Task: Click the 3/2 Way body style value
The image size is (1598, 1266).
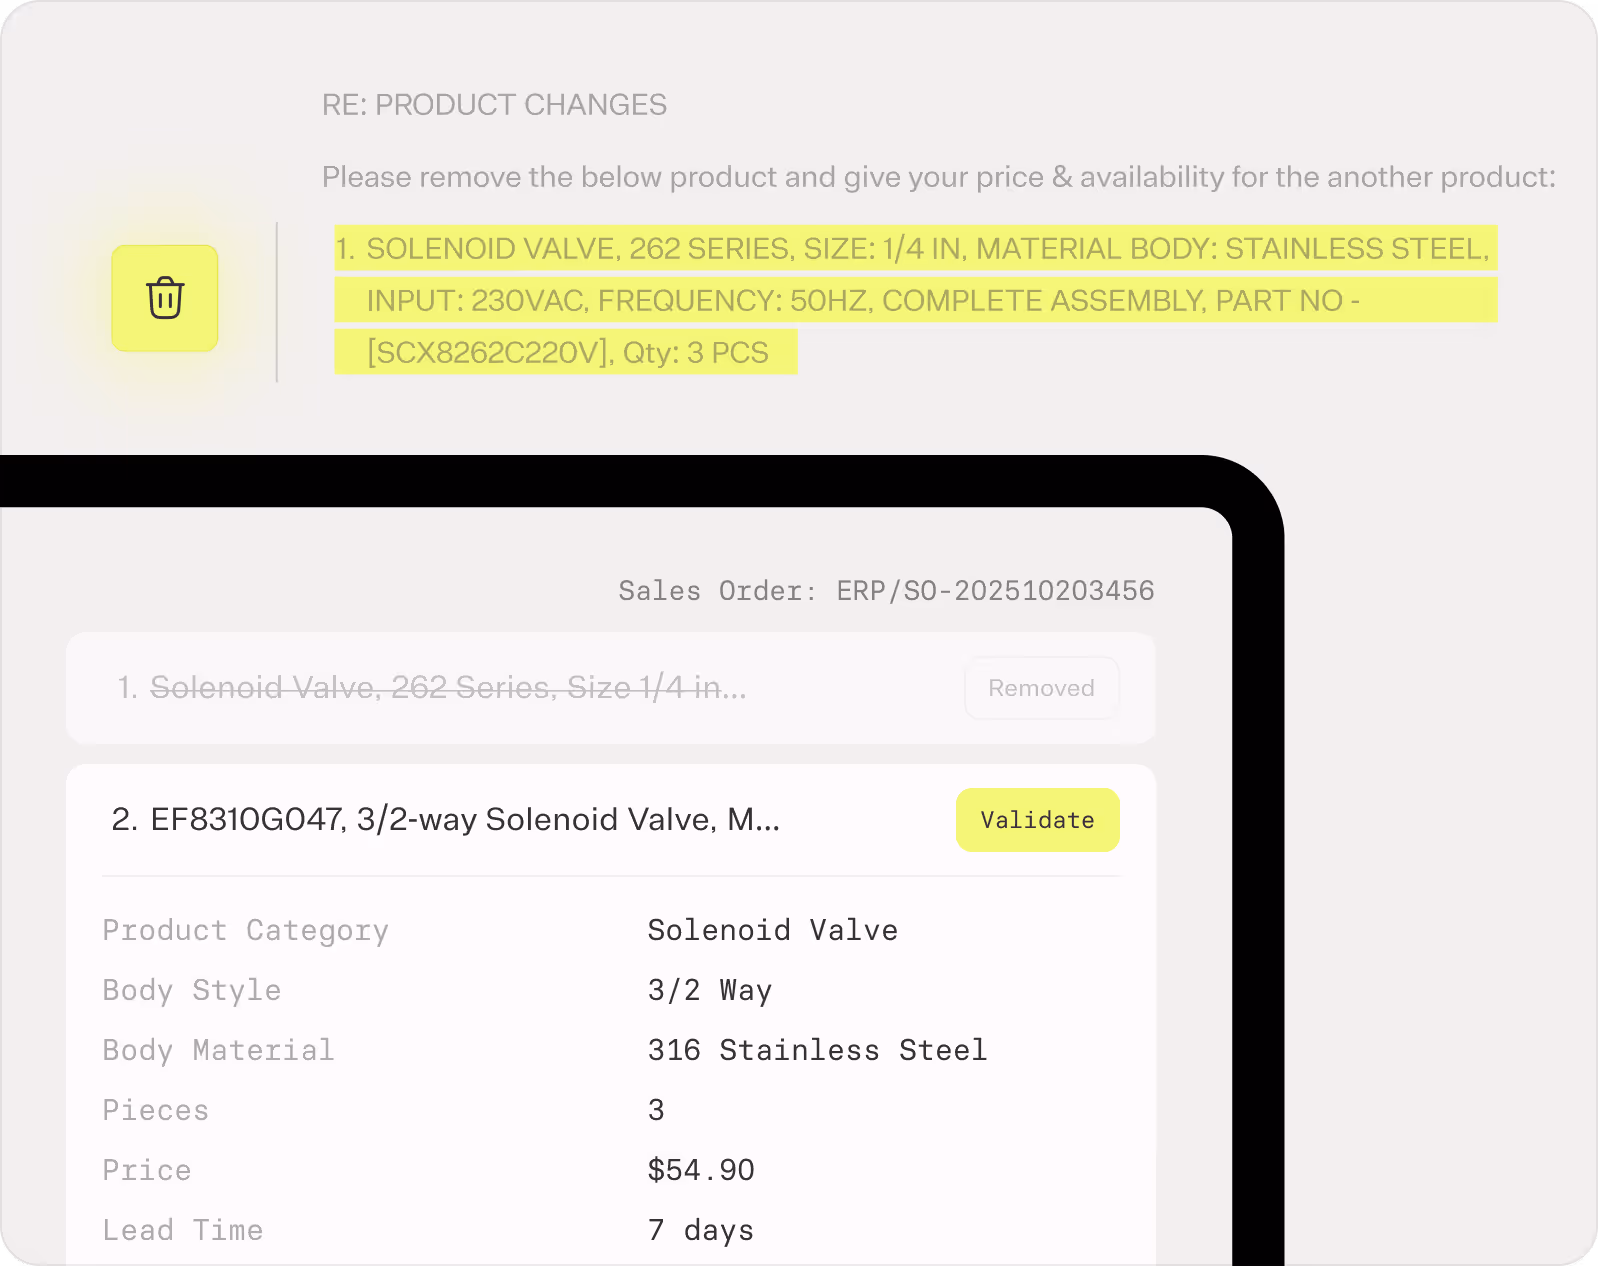Action: (710, 991)
